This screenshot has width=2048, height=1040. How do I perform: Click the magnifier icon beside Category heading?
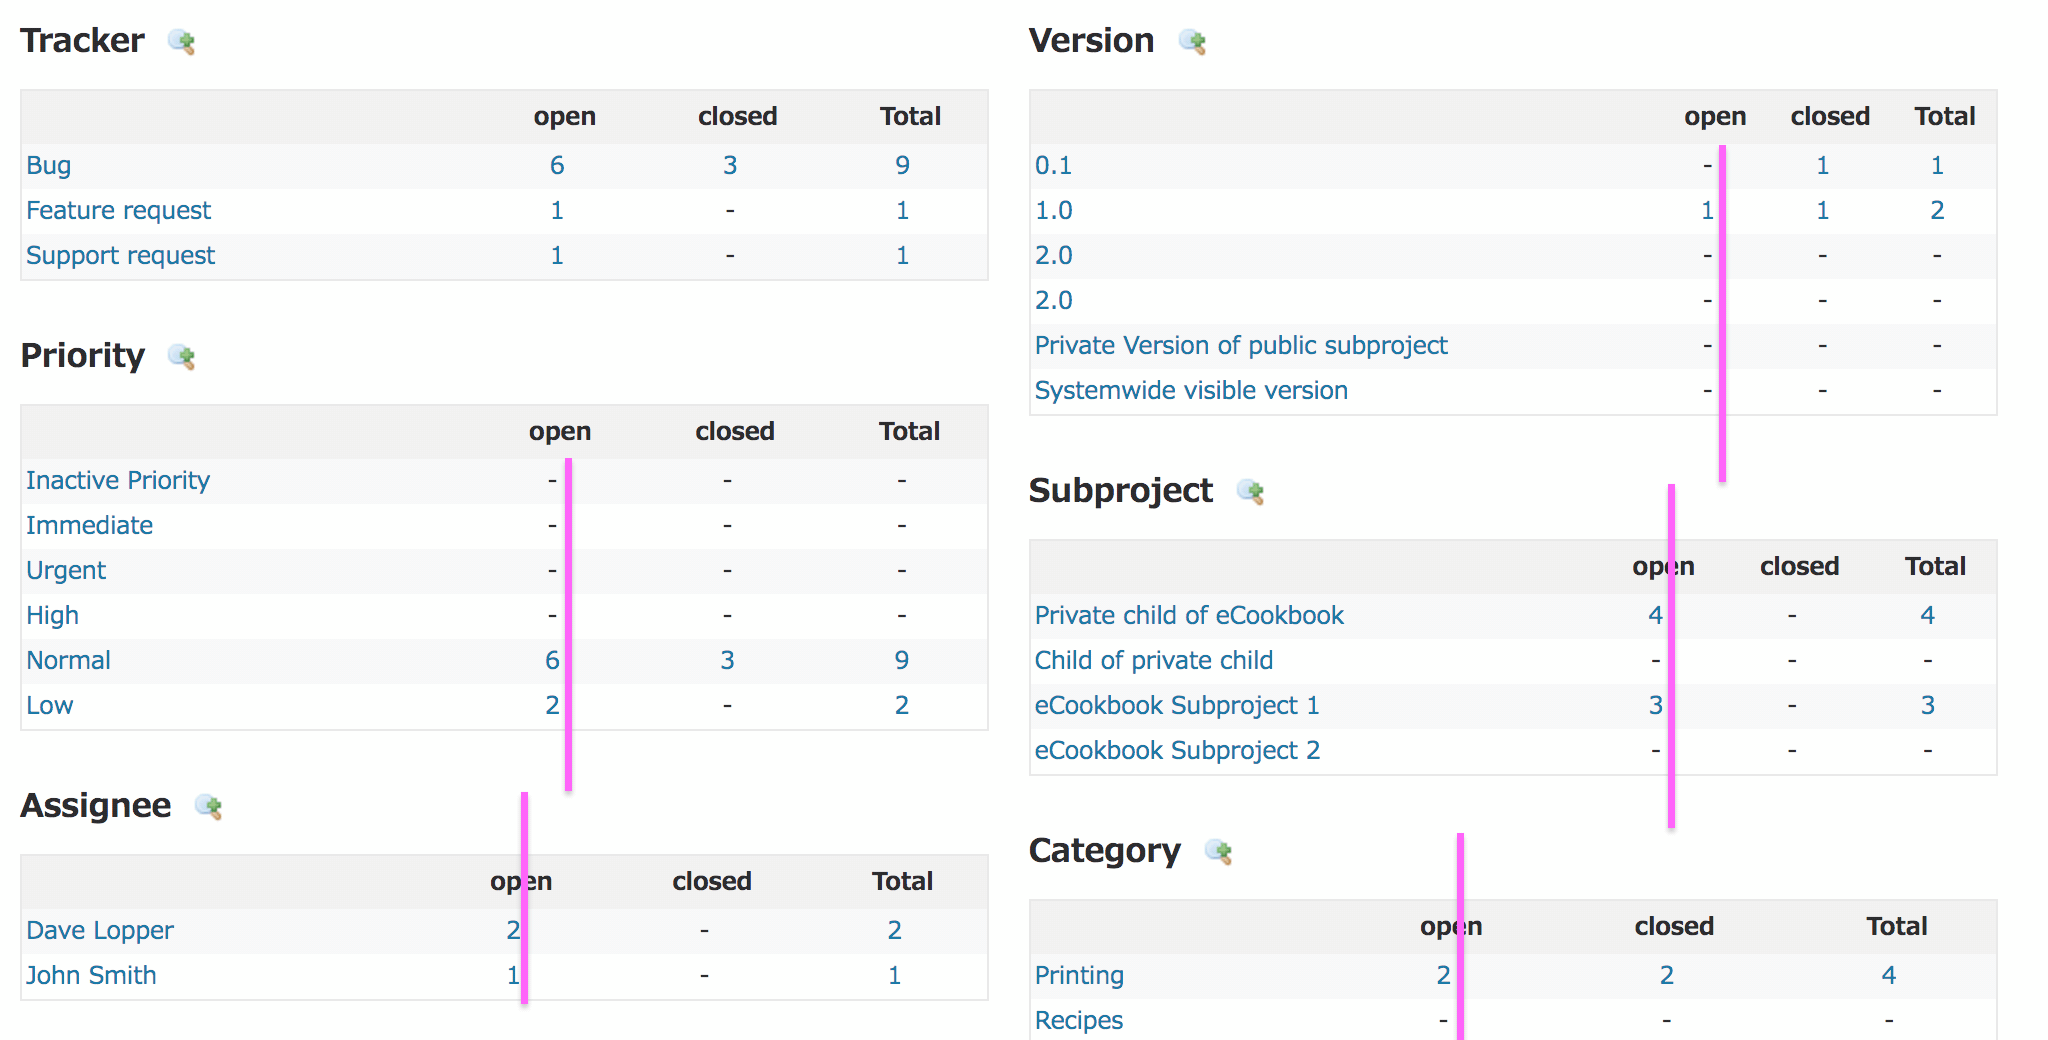pyautogui.click(x=1218, y=852)
